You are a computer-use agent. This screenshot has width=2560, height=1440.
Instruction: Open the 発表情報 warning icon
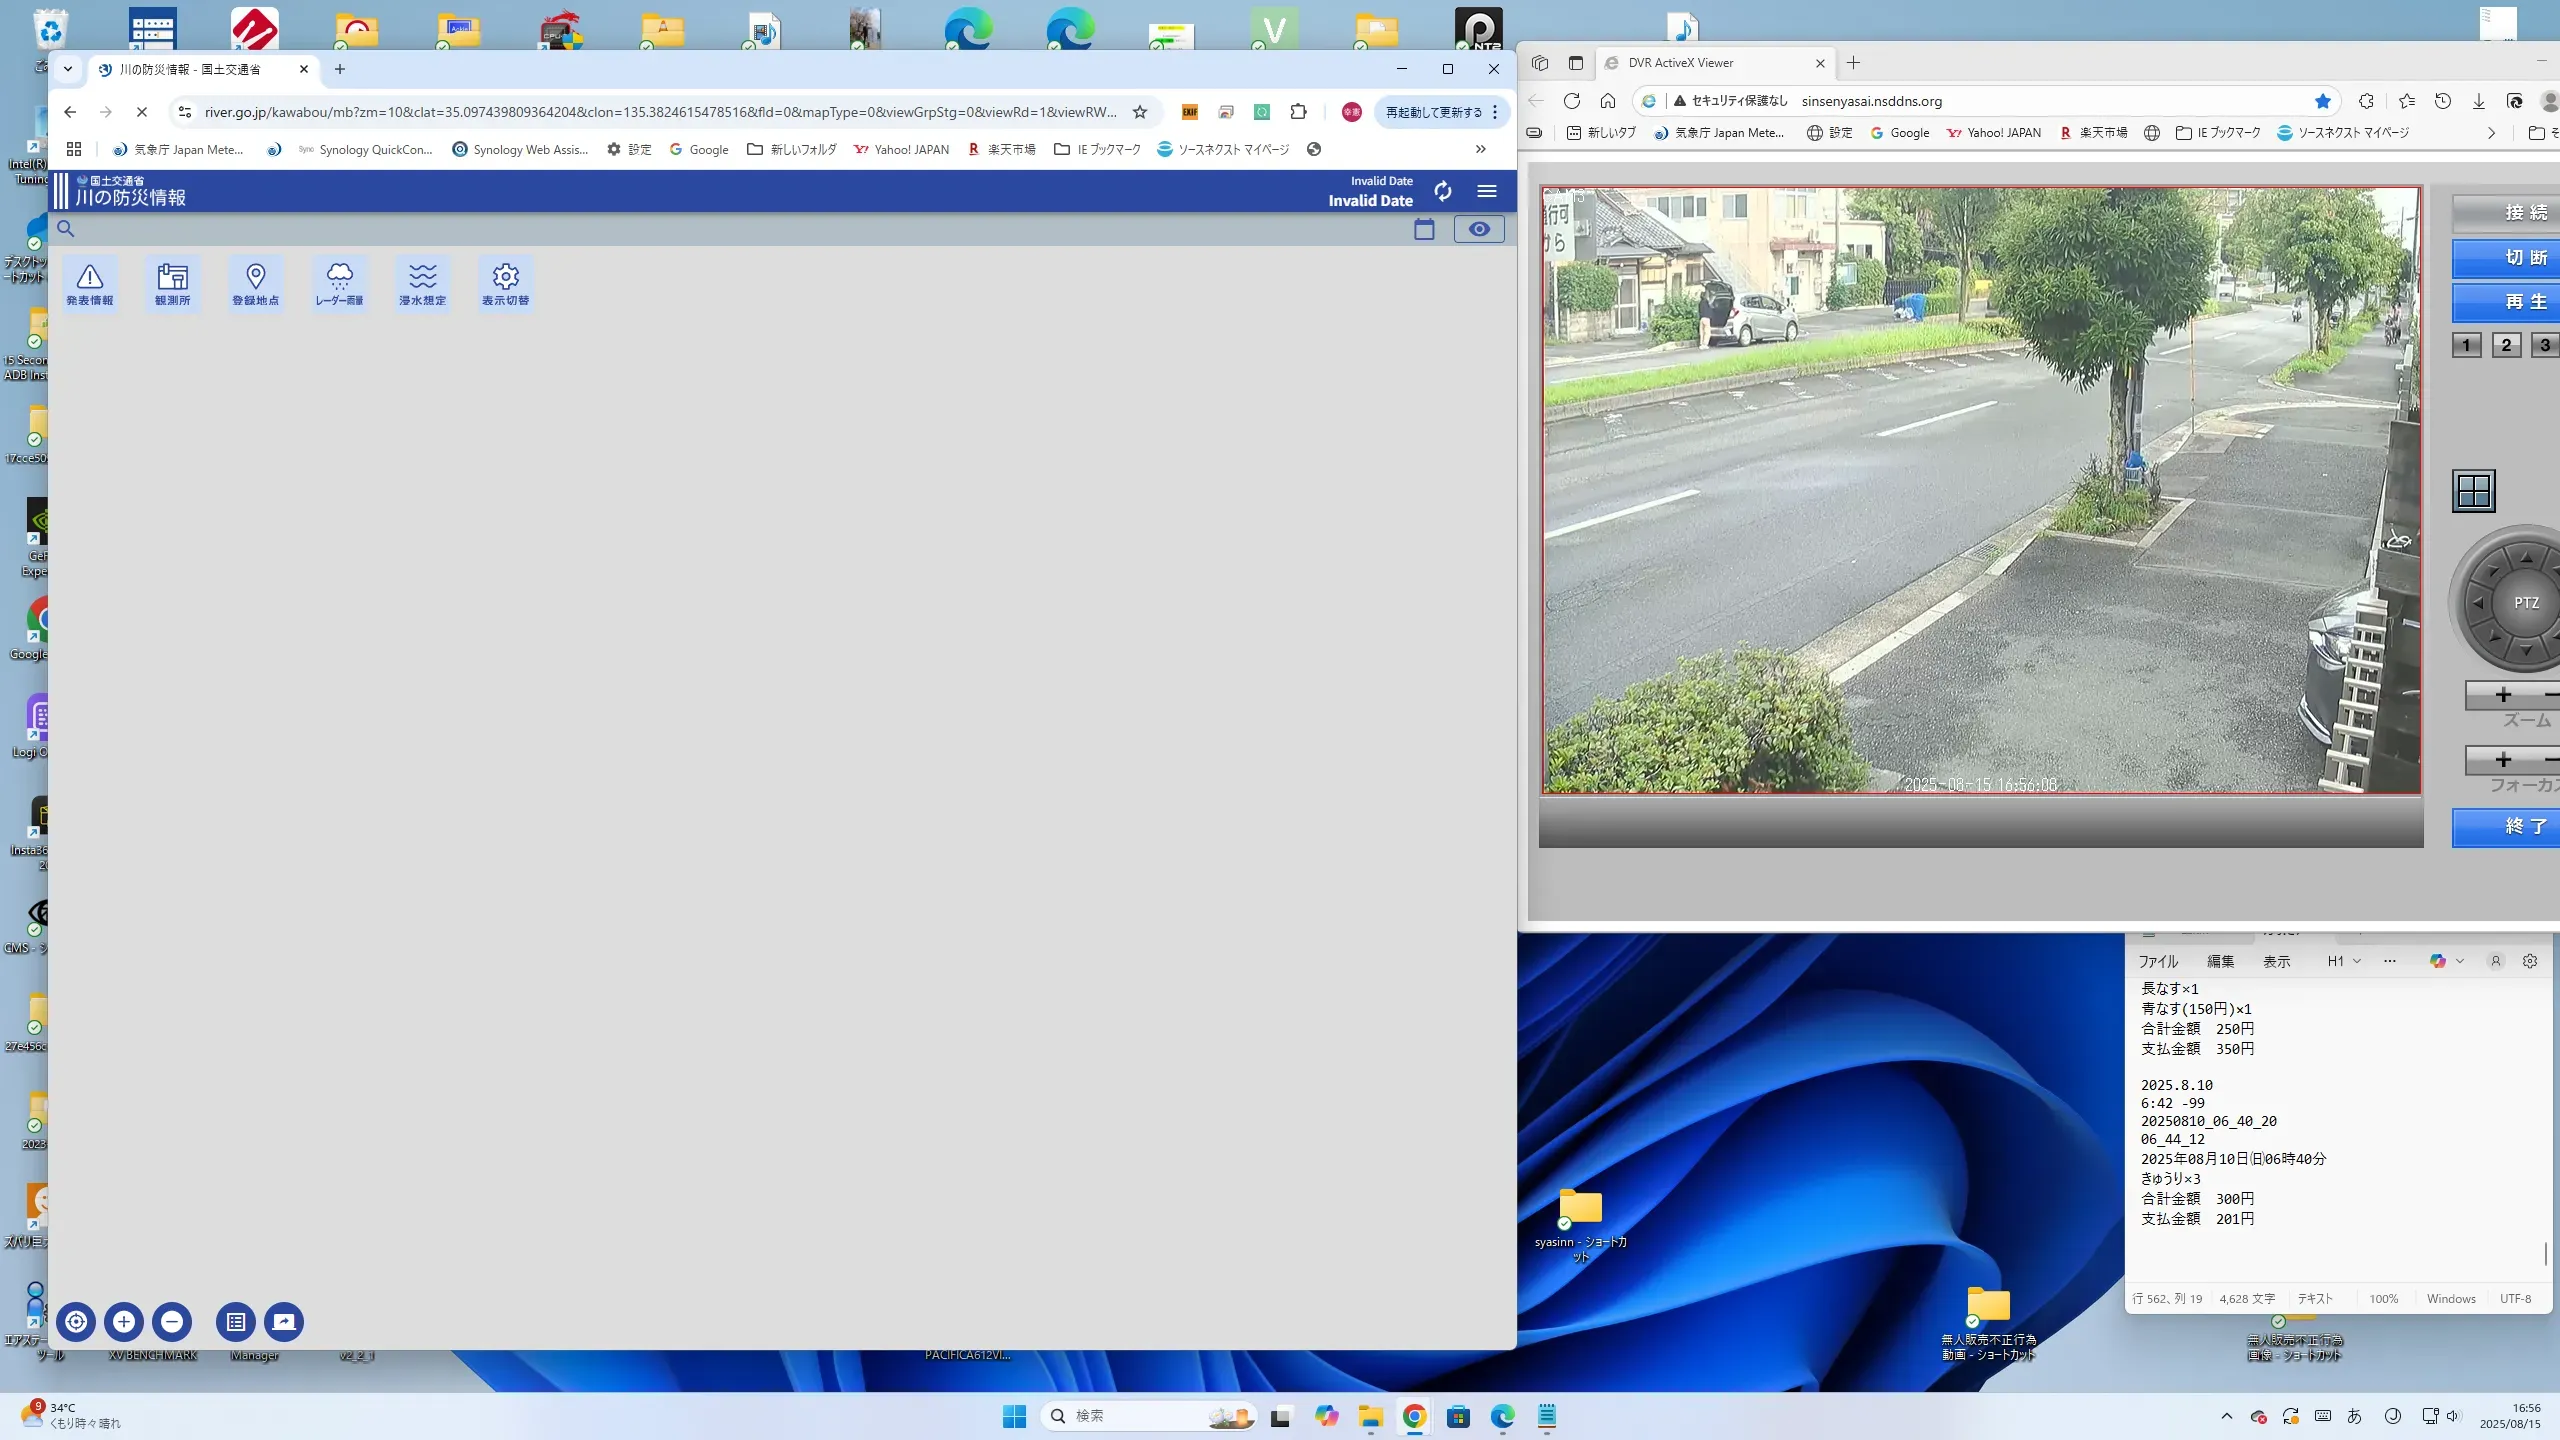(x=90, y=284)
